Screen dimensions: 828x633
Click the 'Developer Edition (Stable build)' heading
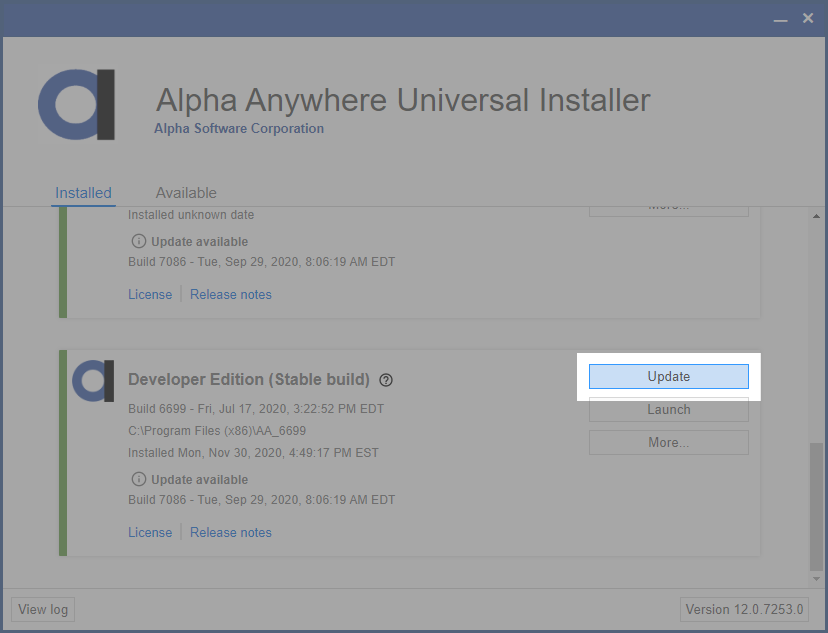pyautogui.click(x=249, y=380)
